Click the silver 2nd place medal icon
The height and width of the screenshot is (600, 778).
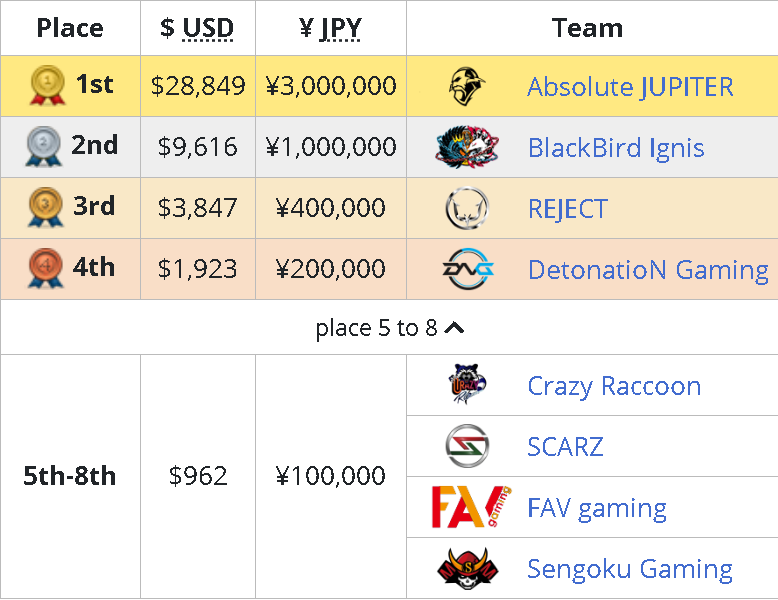pos(45,147)
